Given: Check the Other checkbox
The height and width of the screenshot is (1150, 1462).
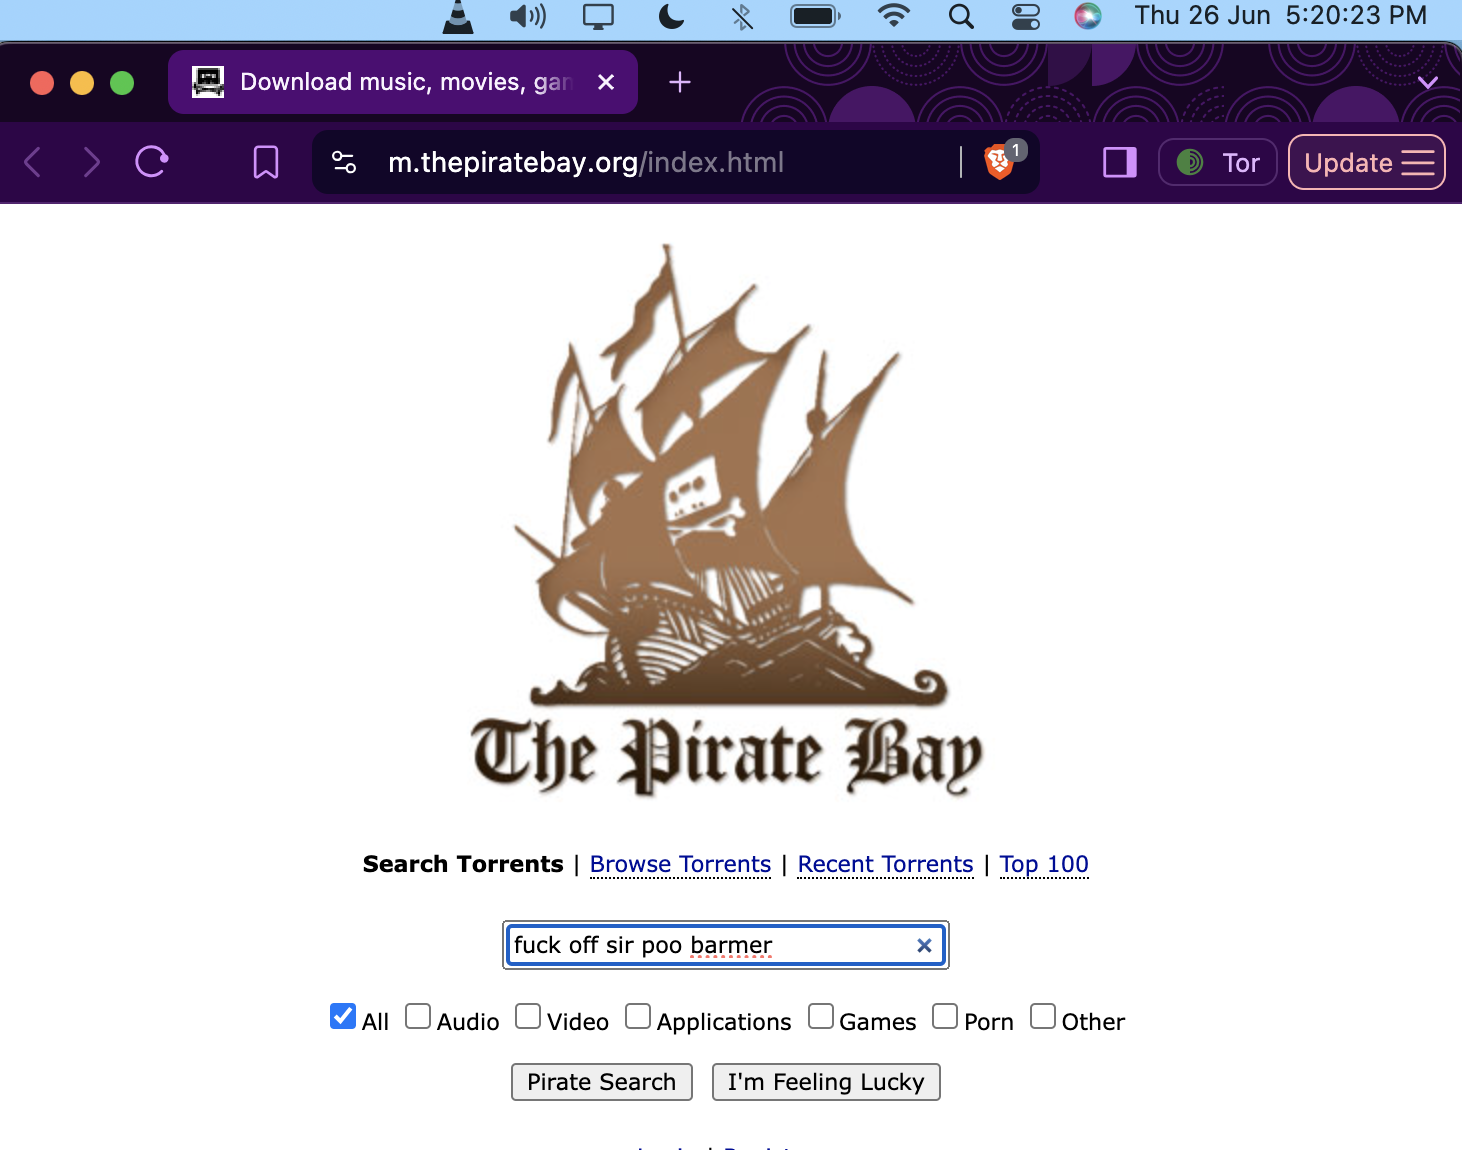Looking at the screenshot, I should 1043,1016.
